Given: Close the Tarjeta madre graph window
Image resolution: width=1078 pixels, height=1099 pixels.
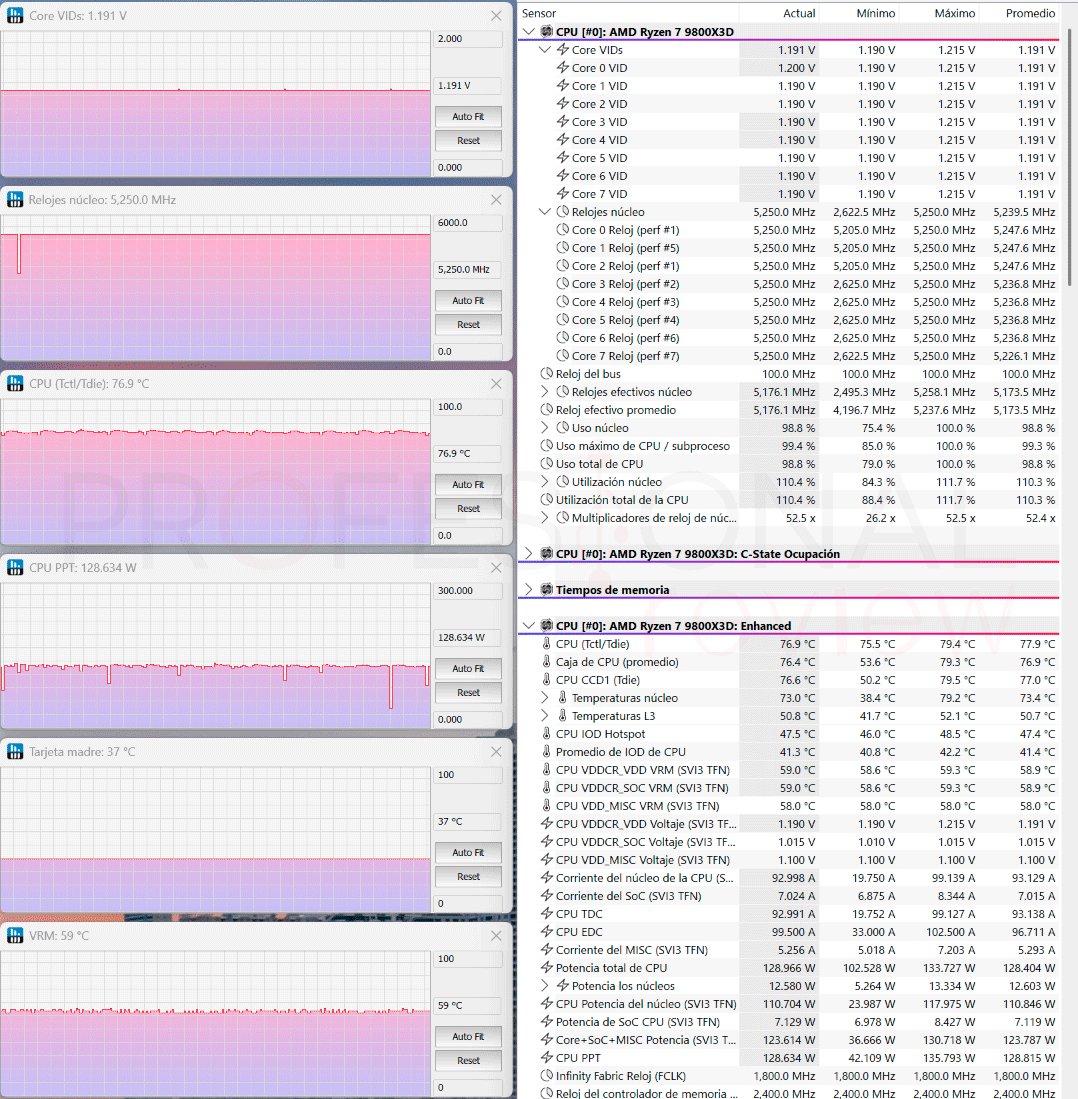Looking at the screenshot, I should 496,752.
